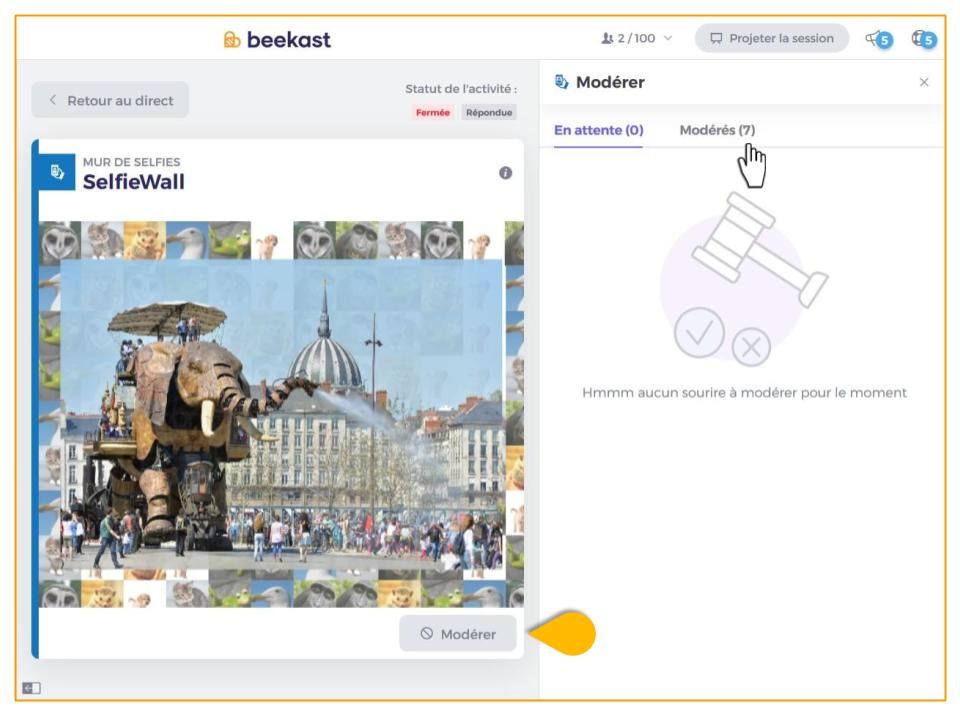Viewport: 960px width, 720px height.
Task: Open the megaphone announcements icon
Action: (x=879, y=39)
